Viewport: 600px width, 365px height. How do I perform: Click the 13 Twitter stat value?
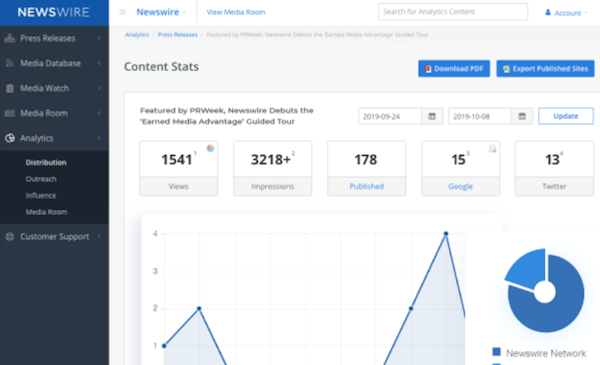tap(552, 160)
